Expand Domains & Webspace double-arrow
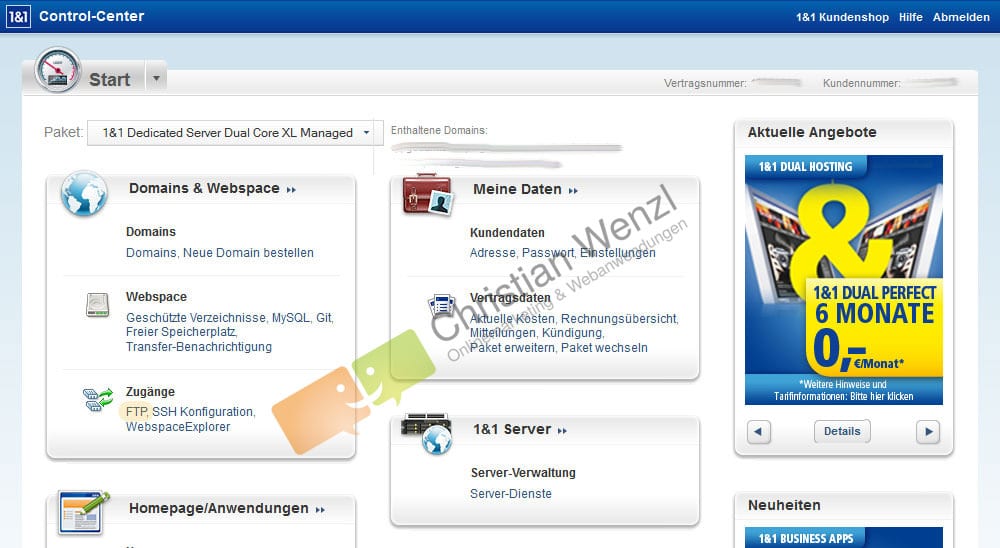Image resolution: width=1000 pixels, height=548 pixels. point(291,190)
